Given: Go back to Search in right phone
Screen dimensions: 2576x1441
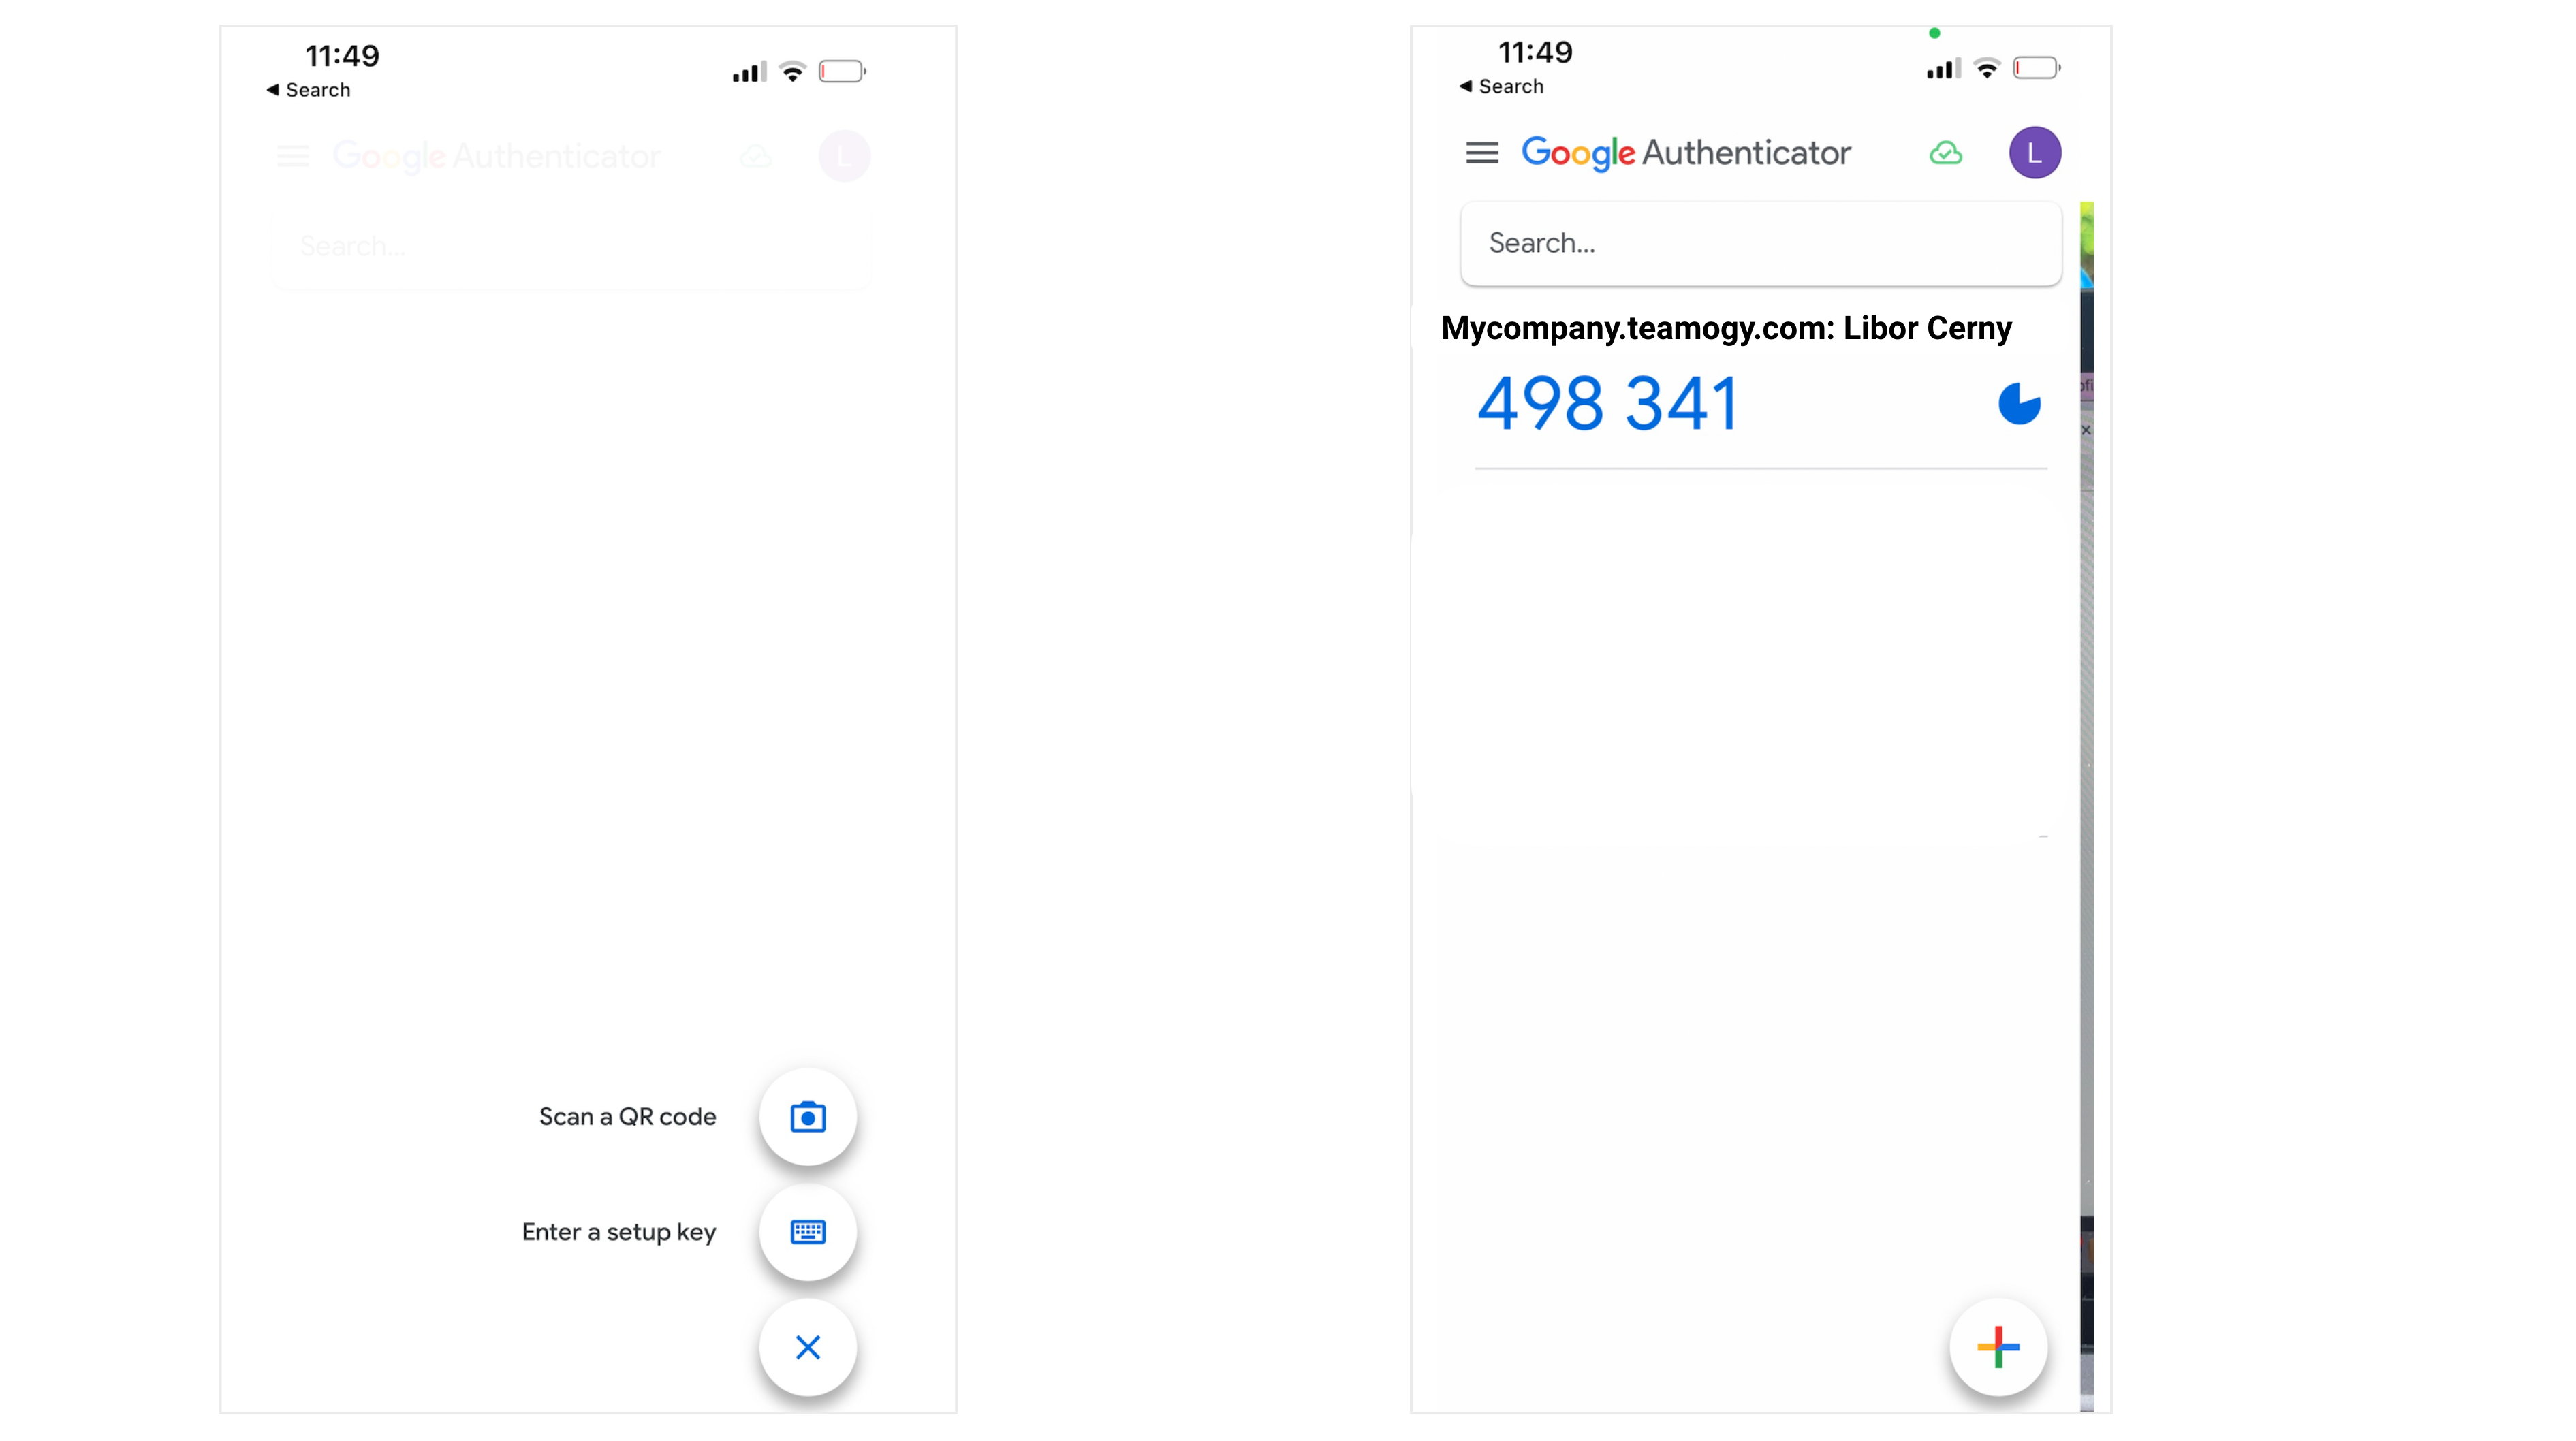Looking at the screenshot, I should (1501, 86).
